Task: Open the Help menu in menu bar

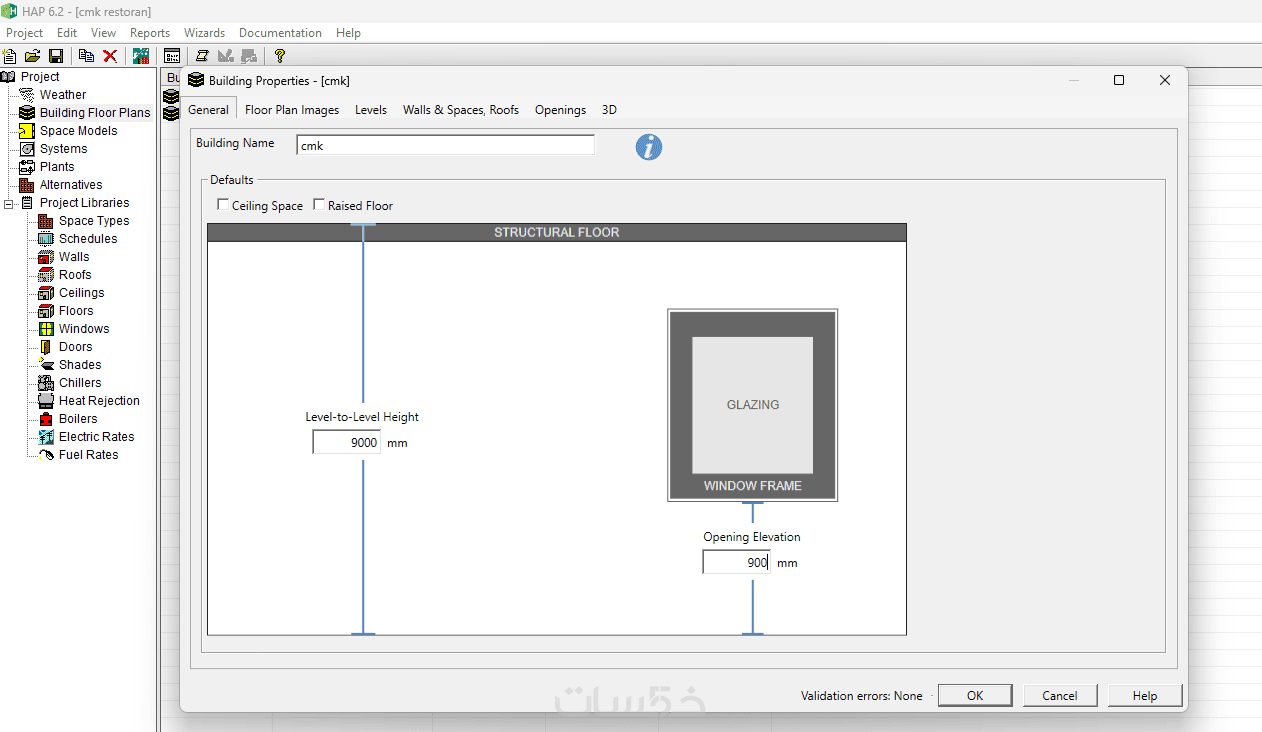Action: coord(348,33)
